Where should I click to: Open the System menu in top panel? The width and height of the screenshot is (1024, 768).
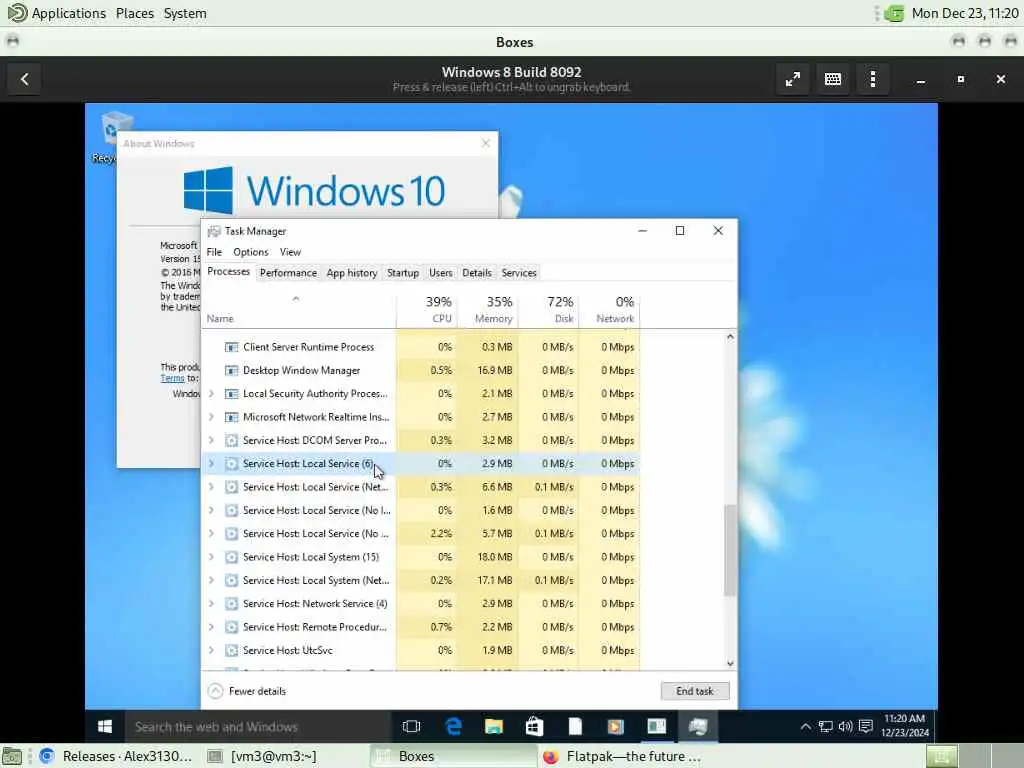pos(185,13)
